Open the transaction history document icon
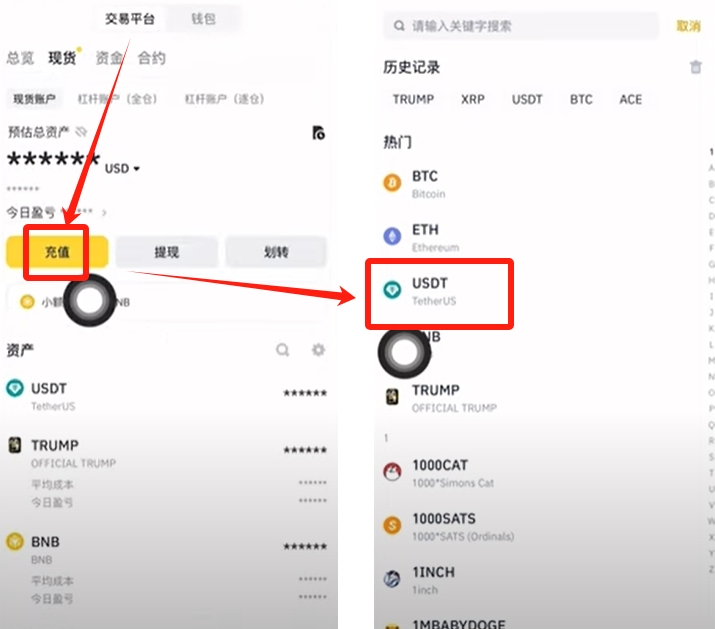Viewport: 715px width, 629px height. [x=318, y=133]
